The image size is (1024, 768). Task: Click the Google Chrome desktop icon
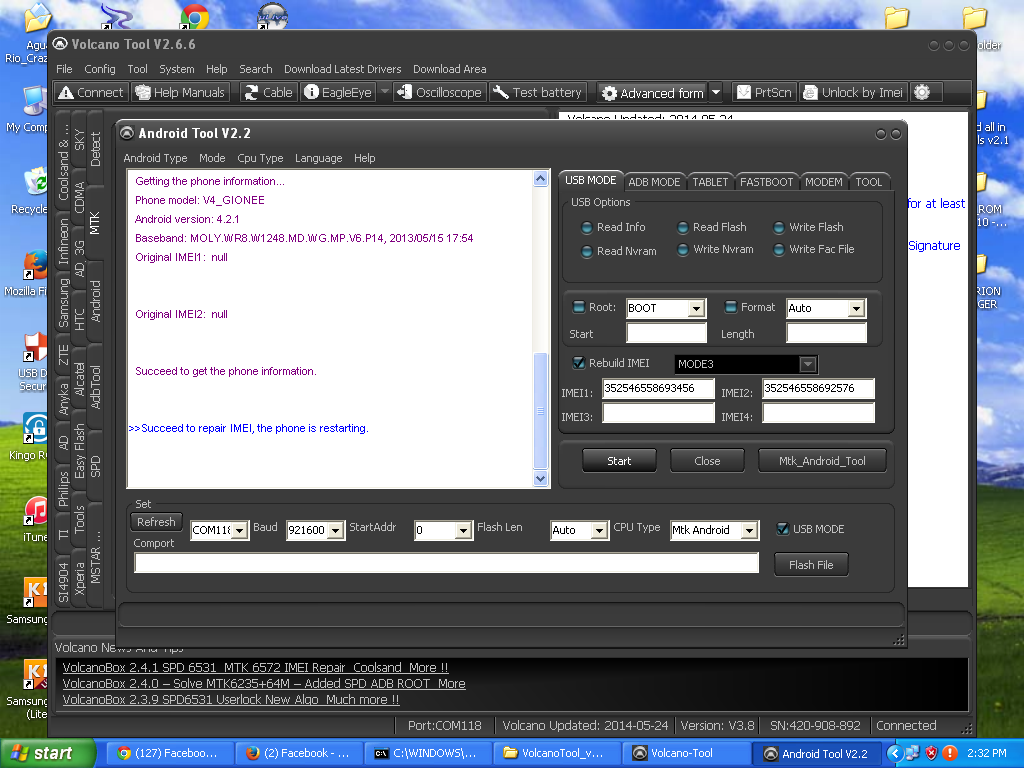pos(194,17)
